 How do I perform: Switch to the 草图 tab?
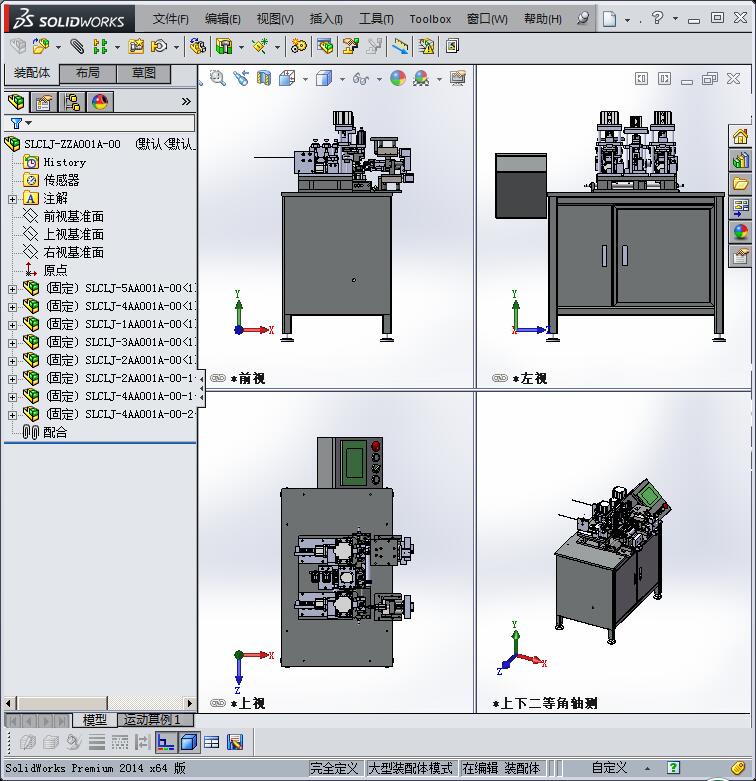pyautogui.click(x=143, y=73)
